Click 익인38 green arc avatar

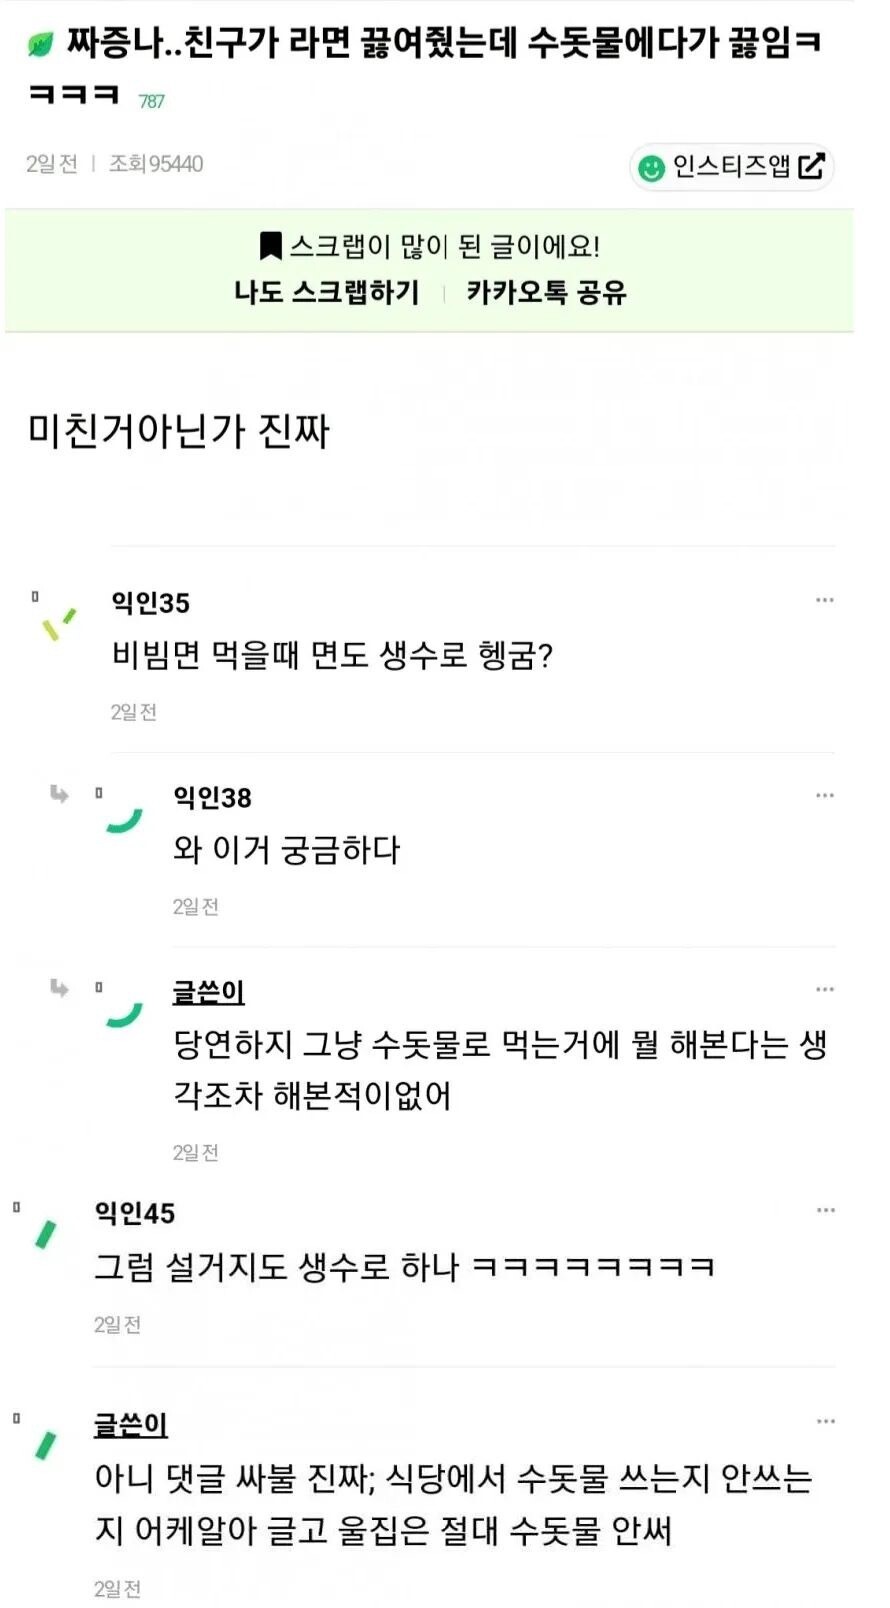click(125, 820)
